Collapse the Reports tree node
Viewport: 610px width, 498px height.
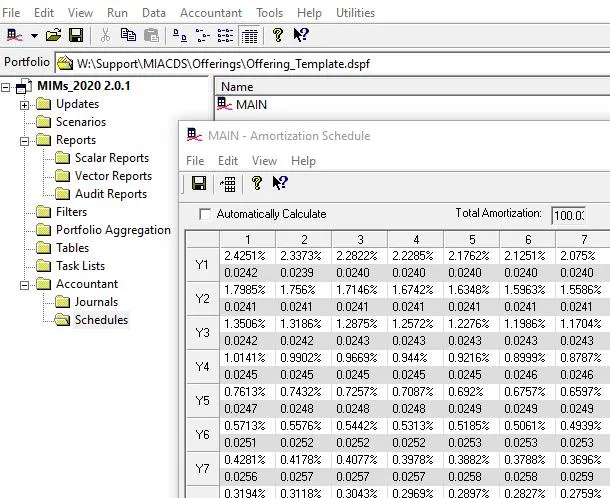(x=25, y=140)
